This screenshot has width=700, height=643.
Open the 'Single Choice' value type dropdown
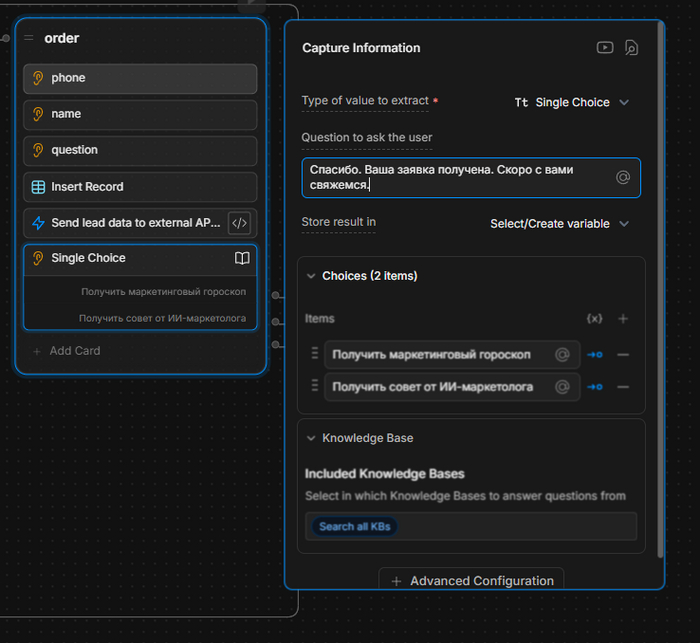572,102
